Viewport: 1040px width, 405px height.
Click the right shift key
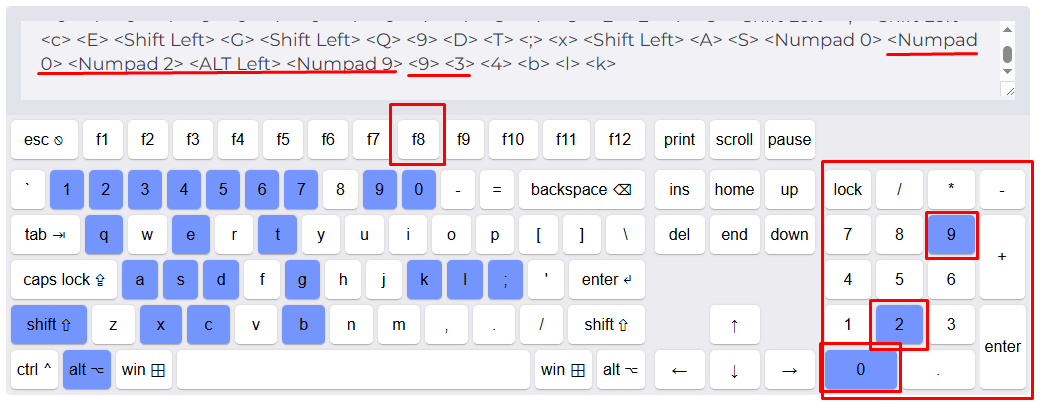[606, 325]
